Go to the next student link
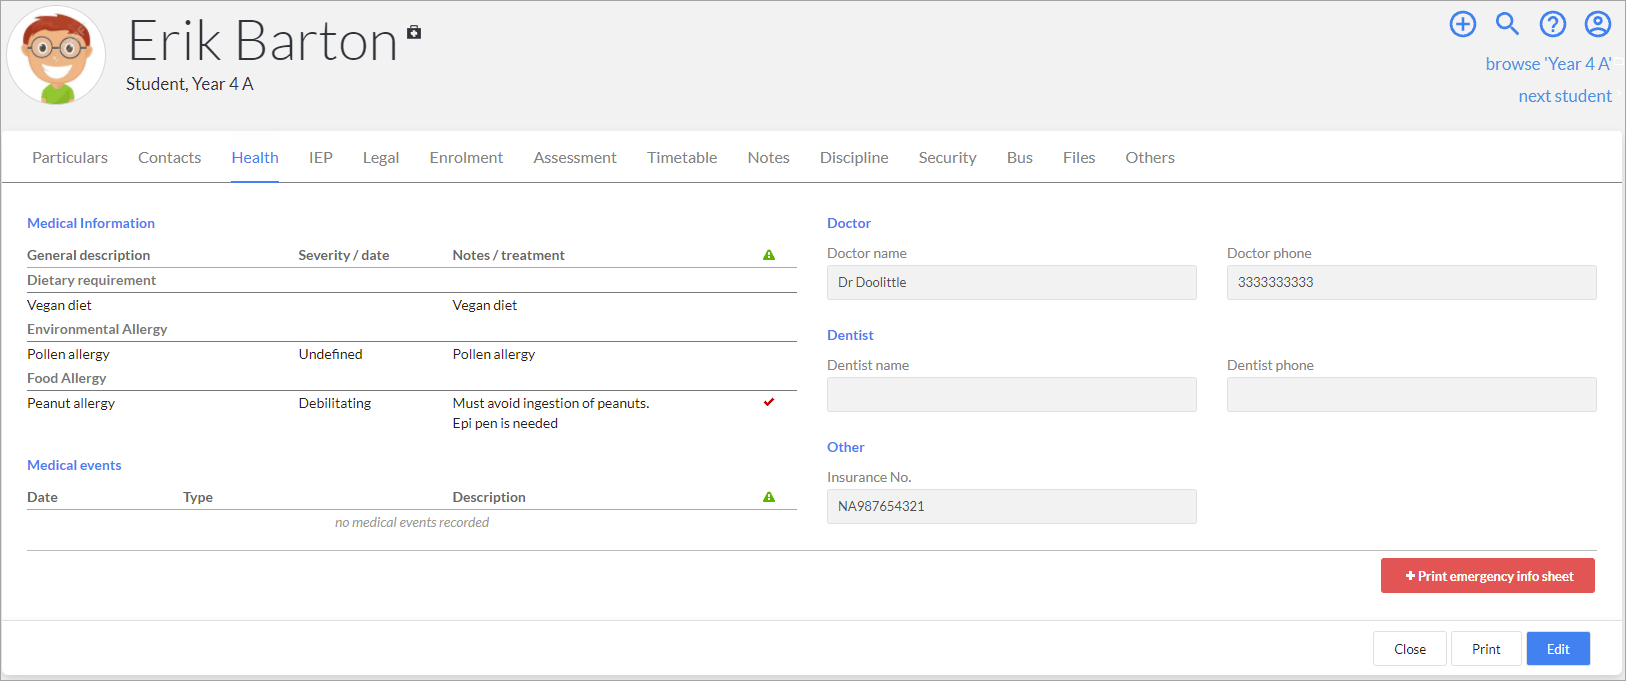 (x=1565, y=96)
